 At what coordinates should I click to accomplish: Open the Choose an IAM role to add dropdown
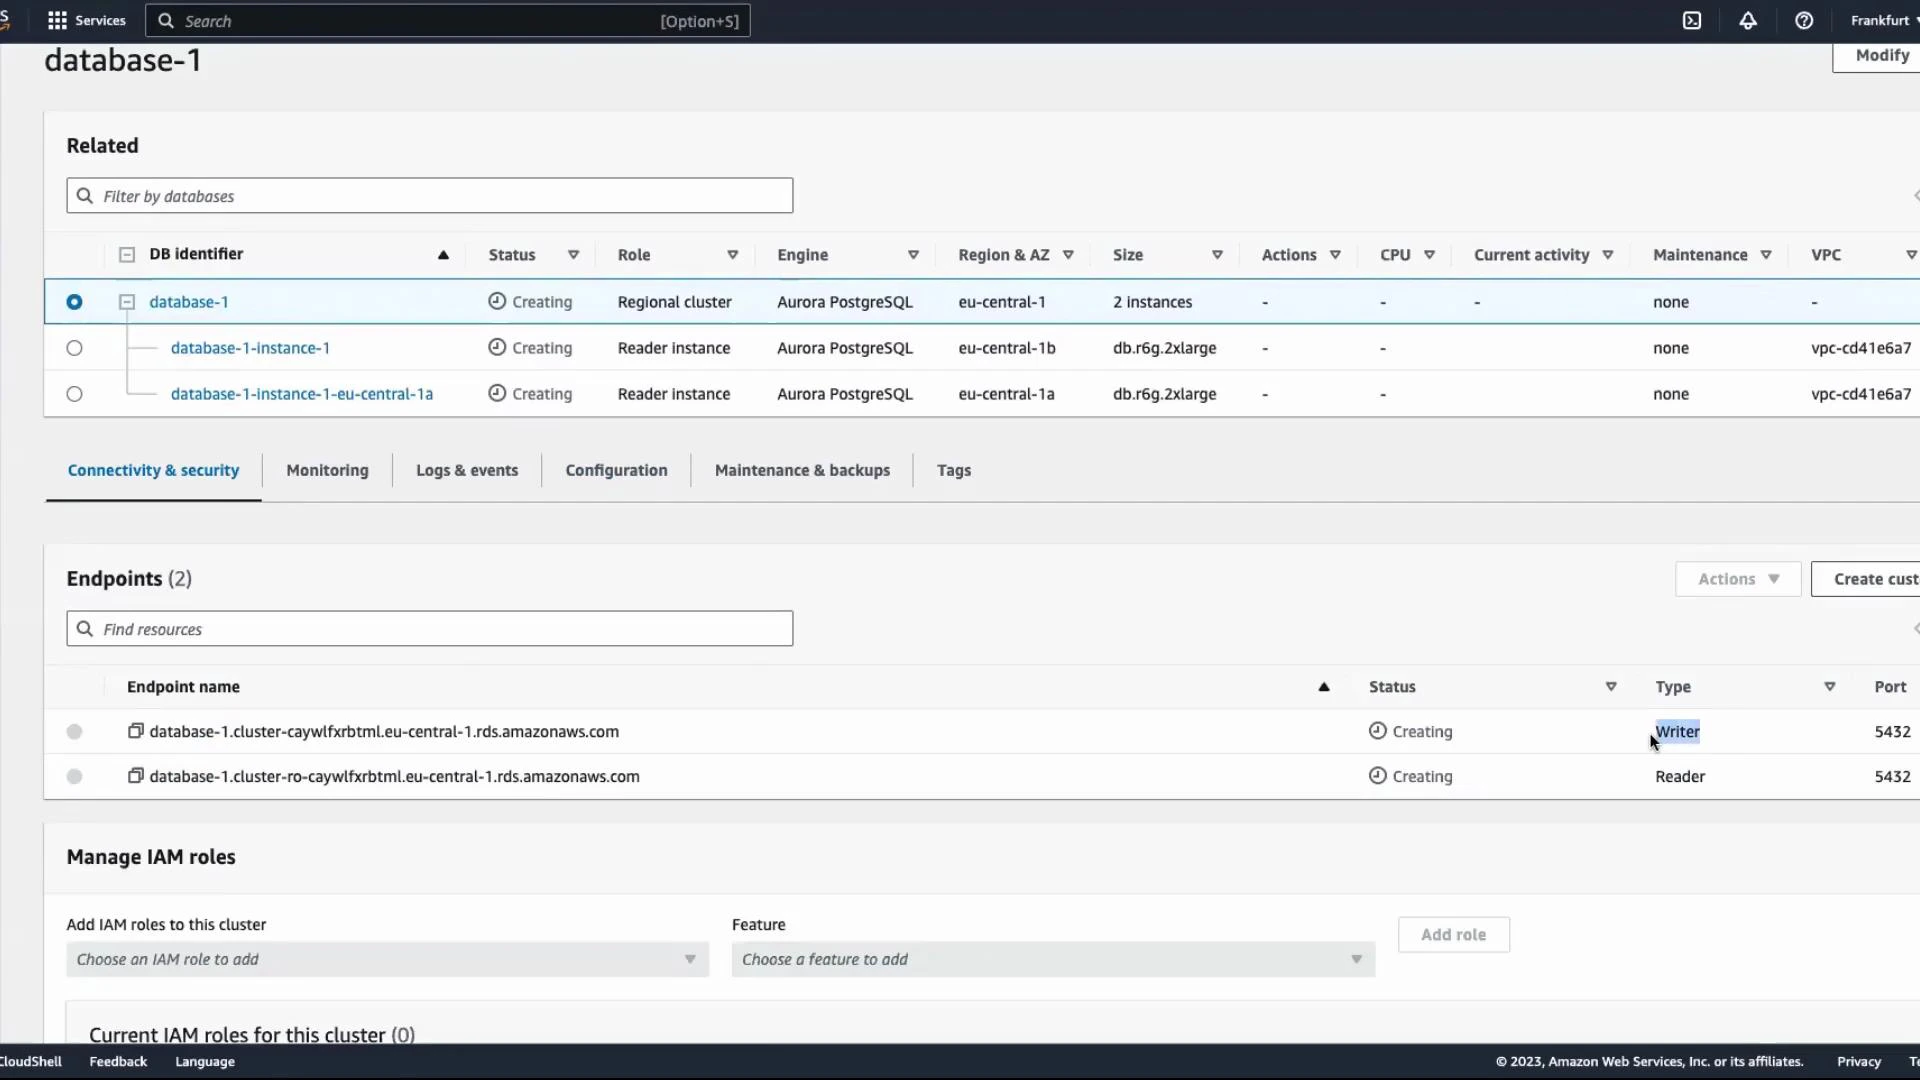(x=386, y=959)
